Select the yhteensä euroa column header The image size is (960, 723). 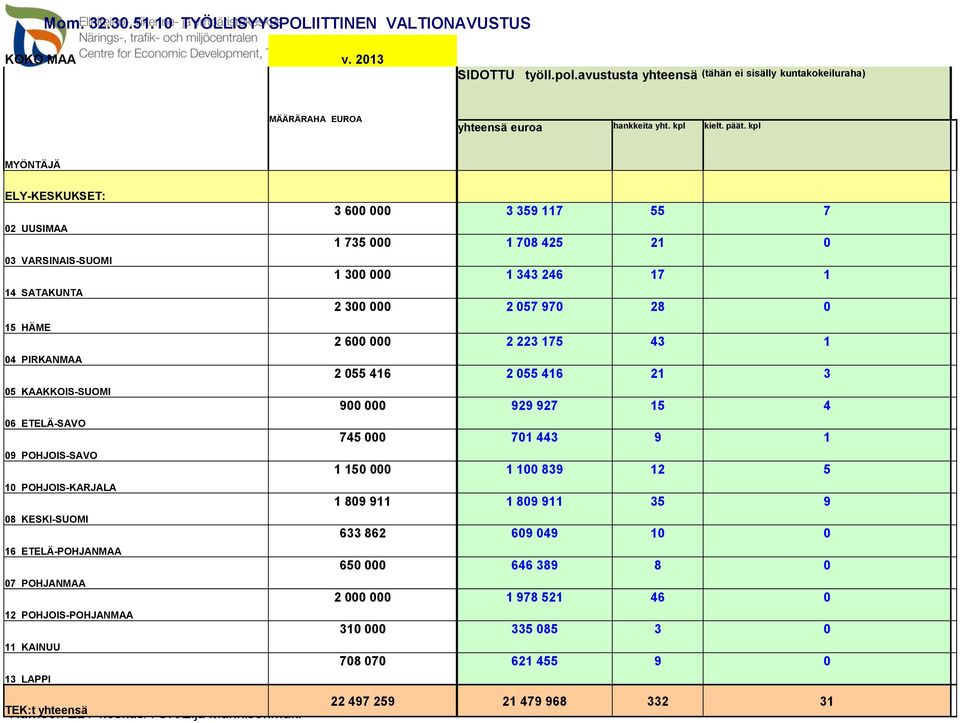[x=500, y=127]
